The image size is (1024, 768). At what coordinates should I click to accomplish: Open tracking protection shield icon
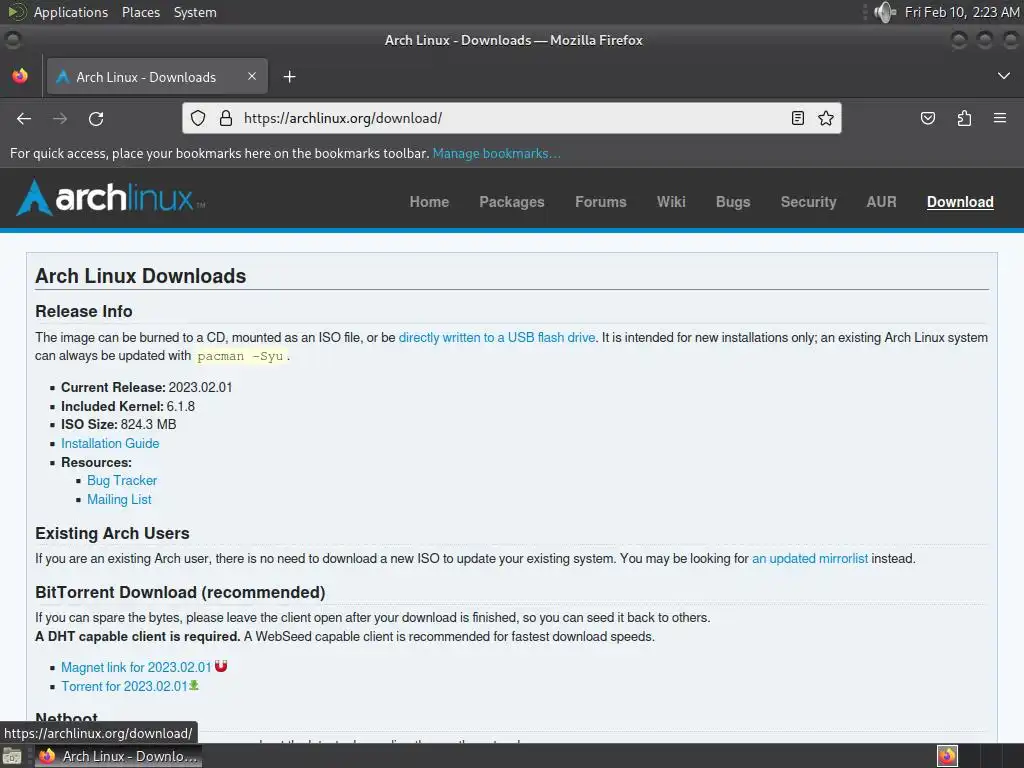point(198,118)
